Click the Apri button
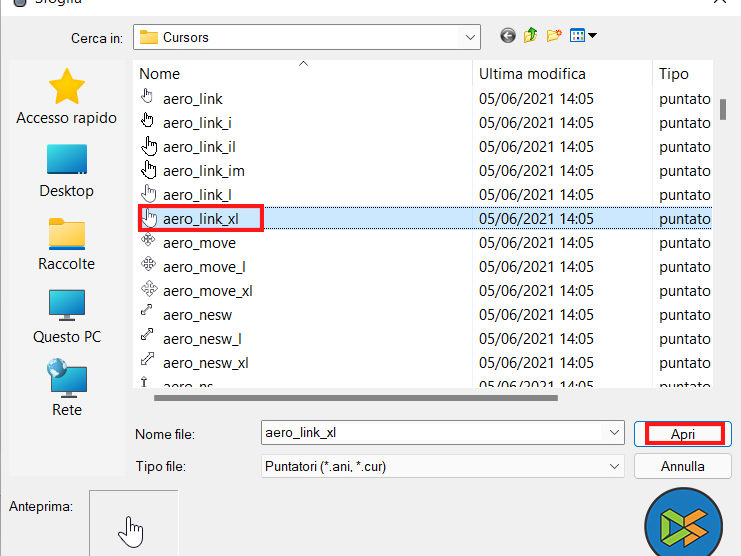 coord(683,434)
